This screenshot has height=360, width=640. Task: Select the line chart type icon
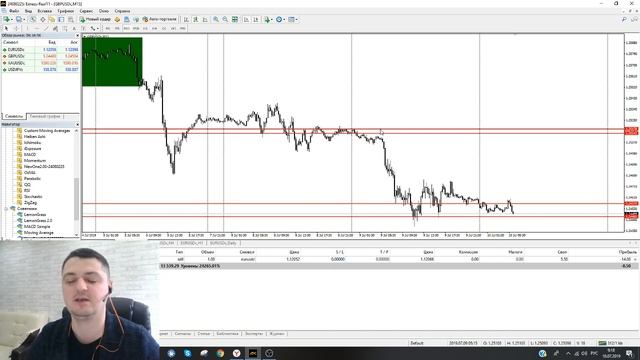[x=205, y=19]
